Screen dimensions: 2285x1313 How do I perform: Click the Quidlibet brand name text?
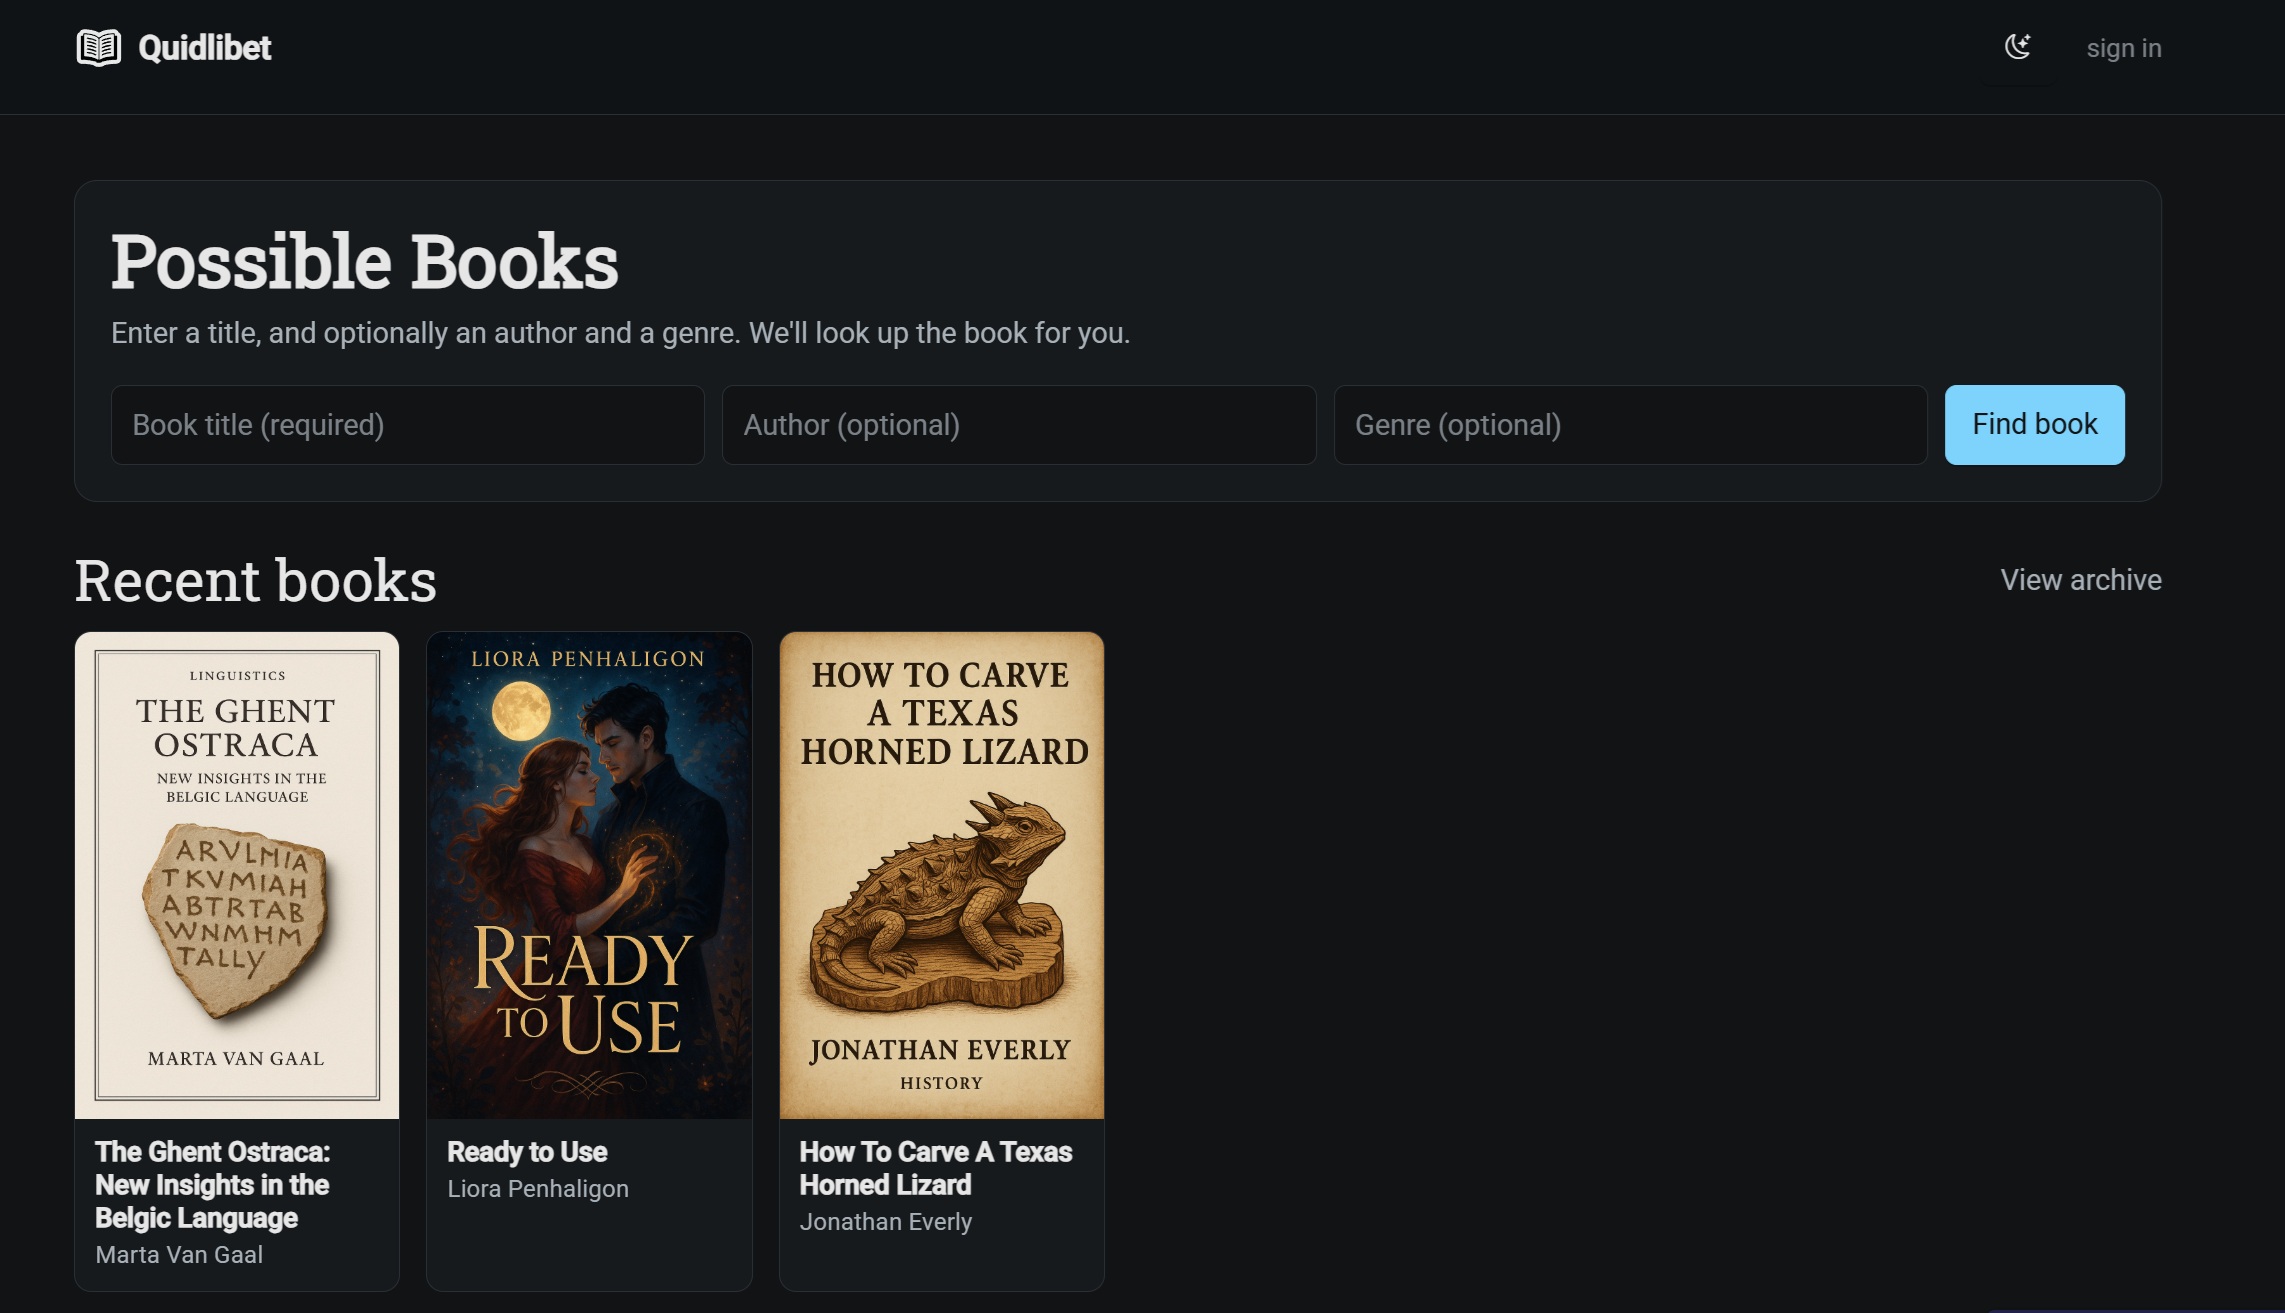tap(204, 47)
